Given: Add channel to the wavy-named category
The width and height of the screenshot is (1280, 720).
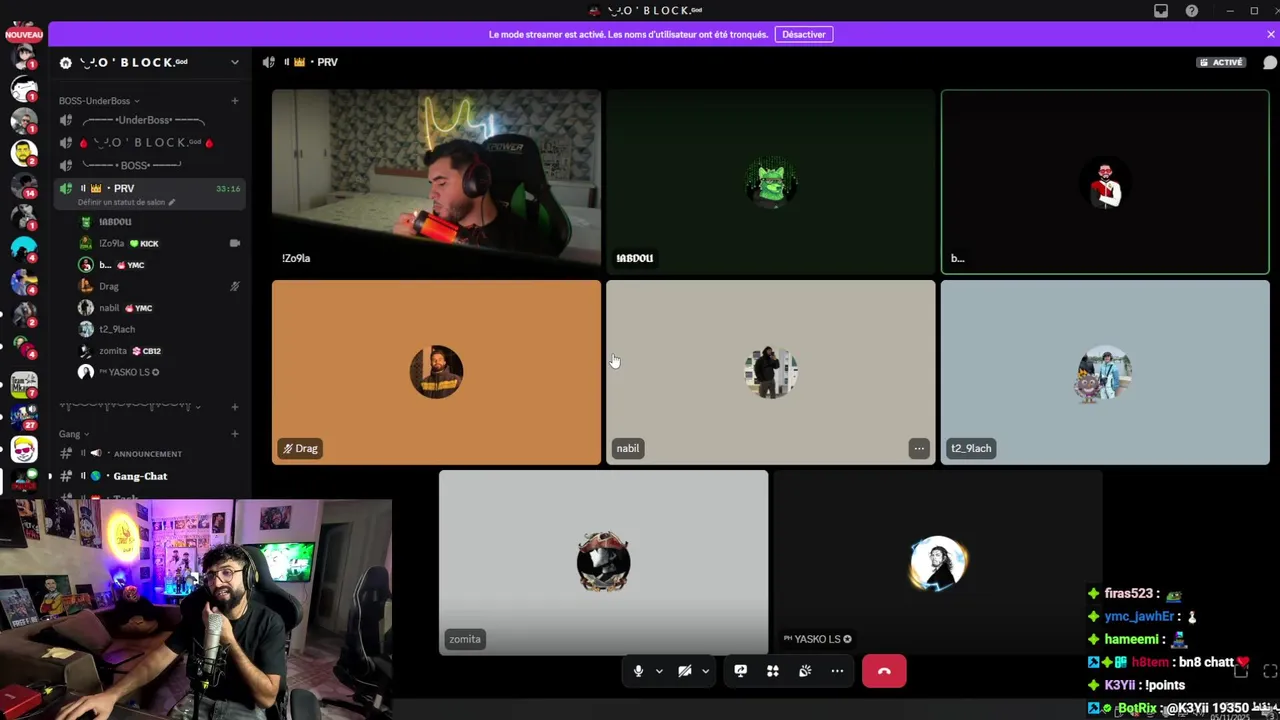Looking at the screenshot, I should pyautogui.click(x=235, y=407).
